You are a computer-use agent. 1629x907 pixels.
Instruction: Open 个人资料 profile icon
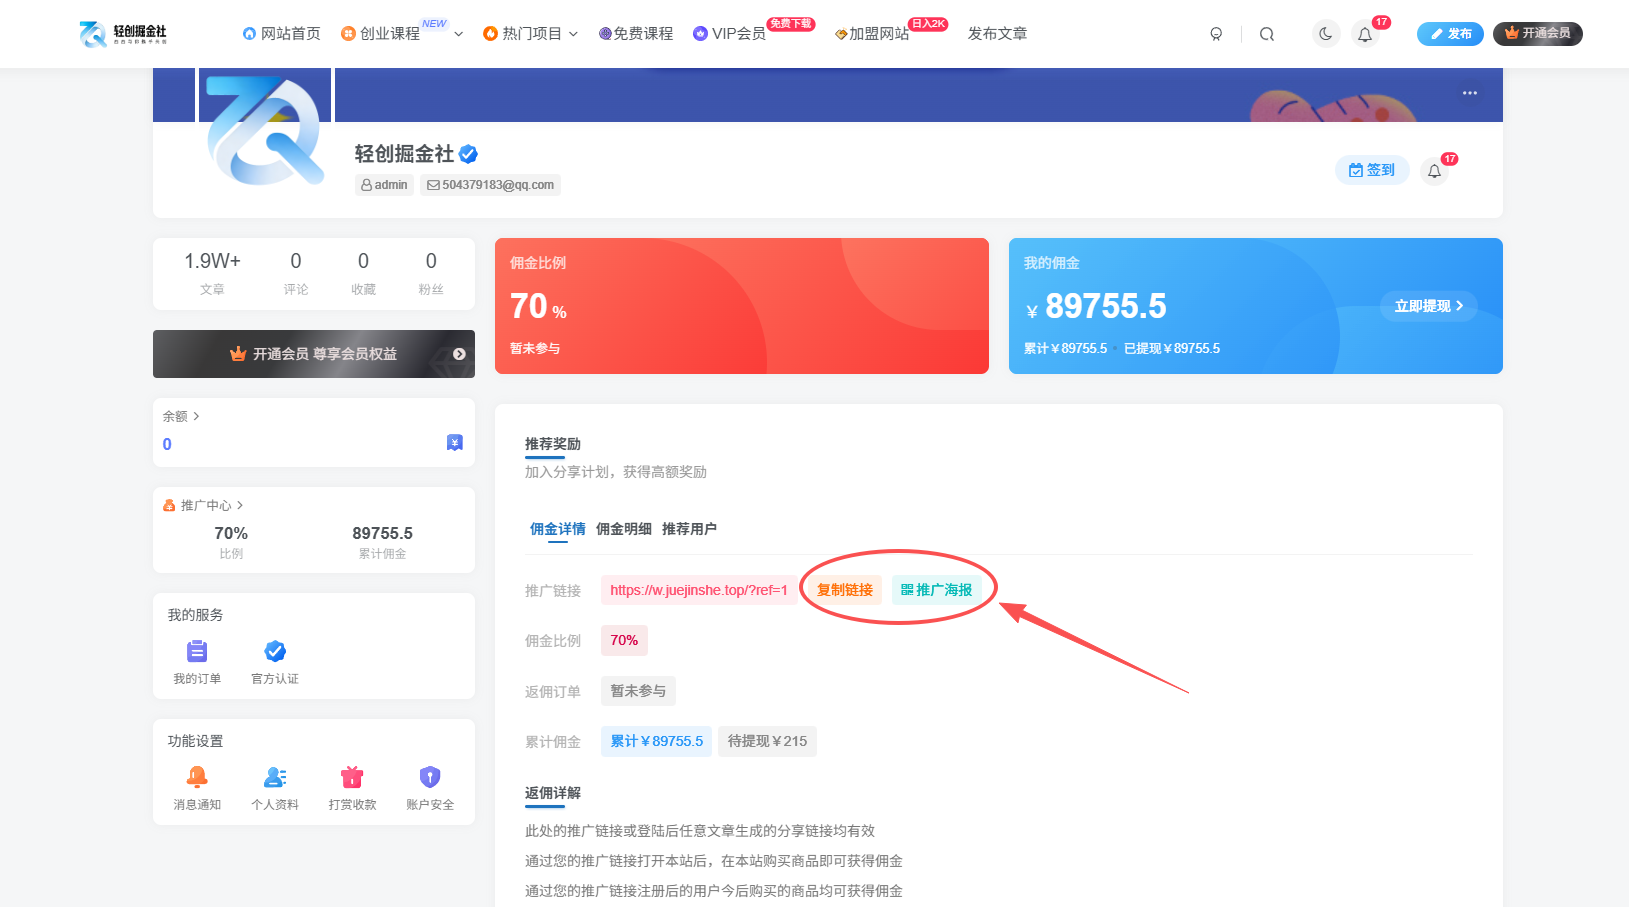tap(275, 777)
